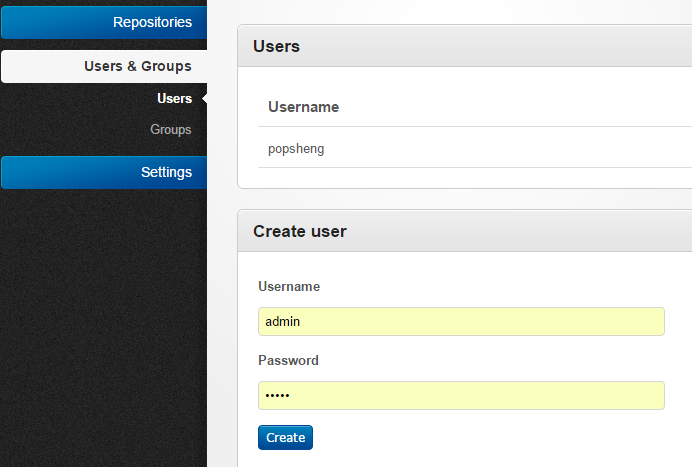Click the white arrow indicator beside Users
The width and height of the screenshot is (692, 467).
(204, 98)
